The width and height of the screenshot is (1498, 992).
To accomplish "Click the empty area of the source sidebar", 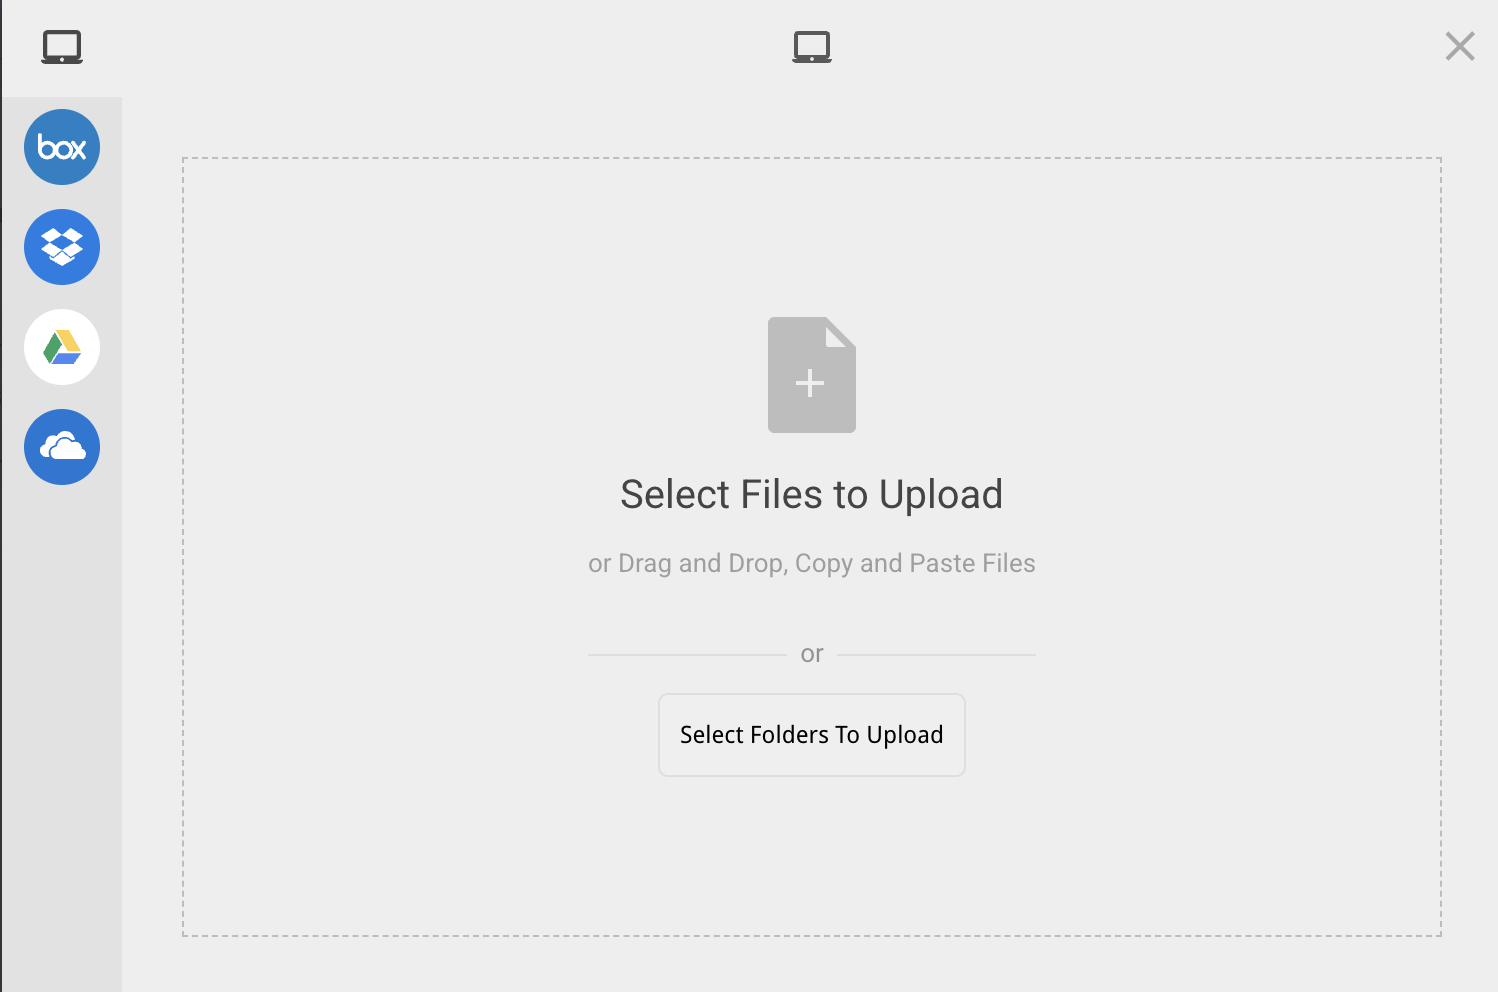I will pyautogui.click(x=62, y=740).
